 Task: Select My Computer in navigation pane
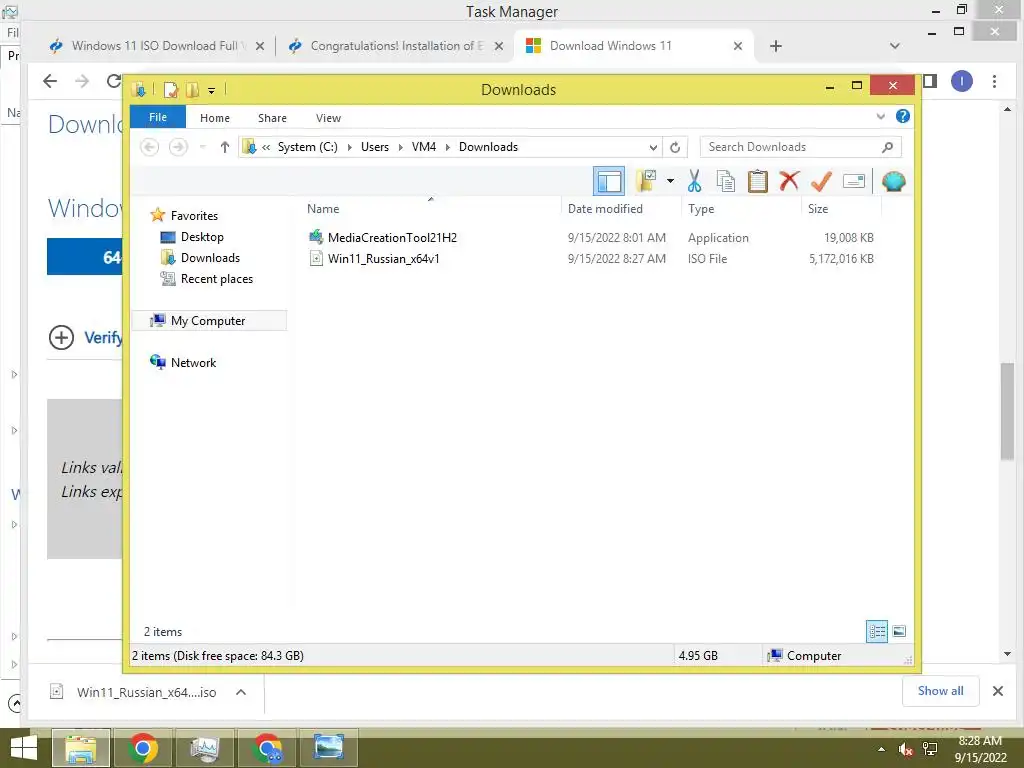[x=208, y=321]
